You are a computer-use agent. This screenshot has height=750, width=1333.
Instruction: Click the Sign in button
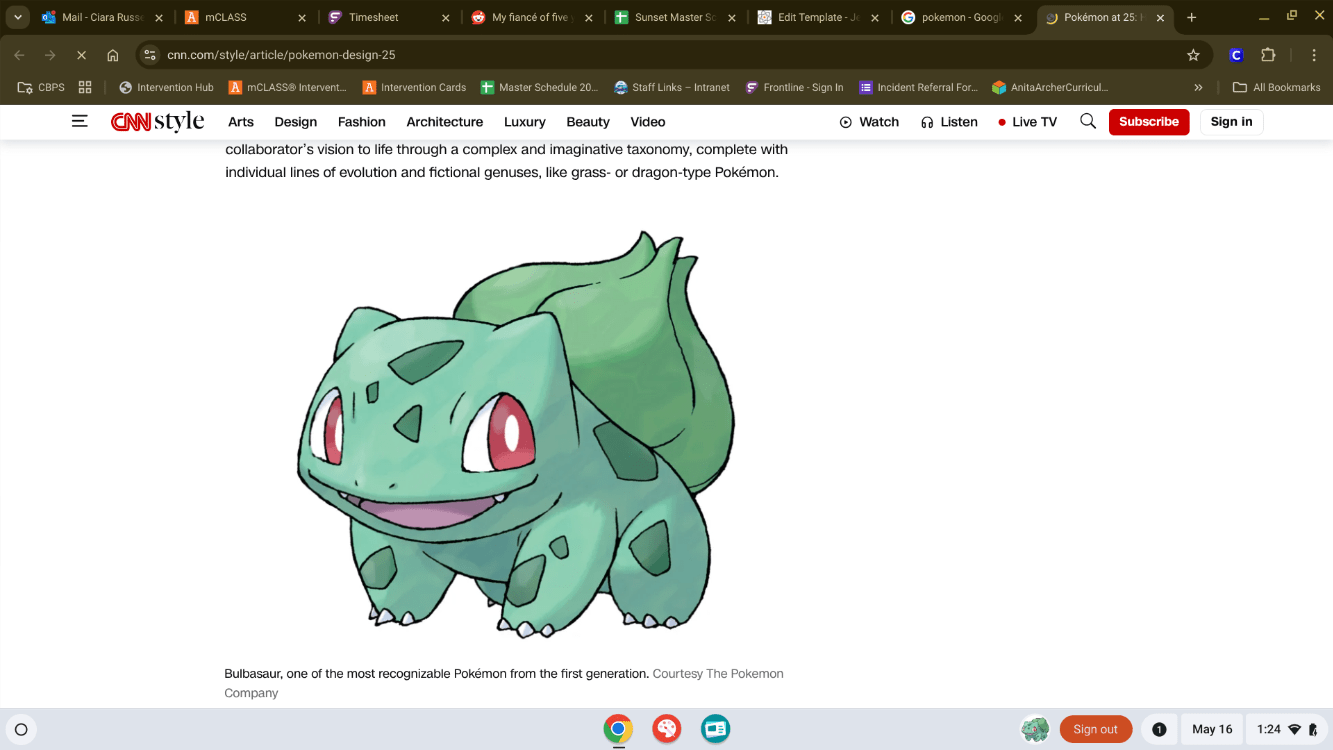[1231, 122]
